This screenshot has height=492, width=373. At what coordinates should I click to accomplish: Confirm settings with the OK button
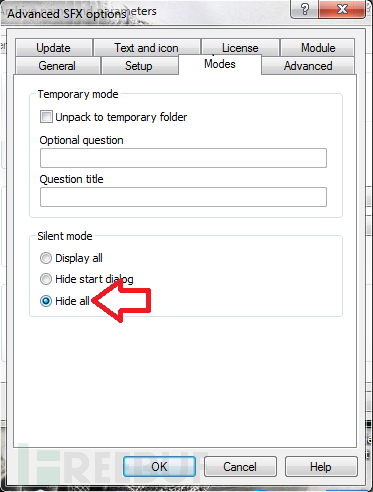pyautogui.click(x=159, y=467)
